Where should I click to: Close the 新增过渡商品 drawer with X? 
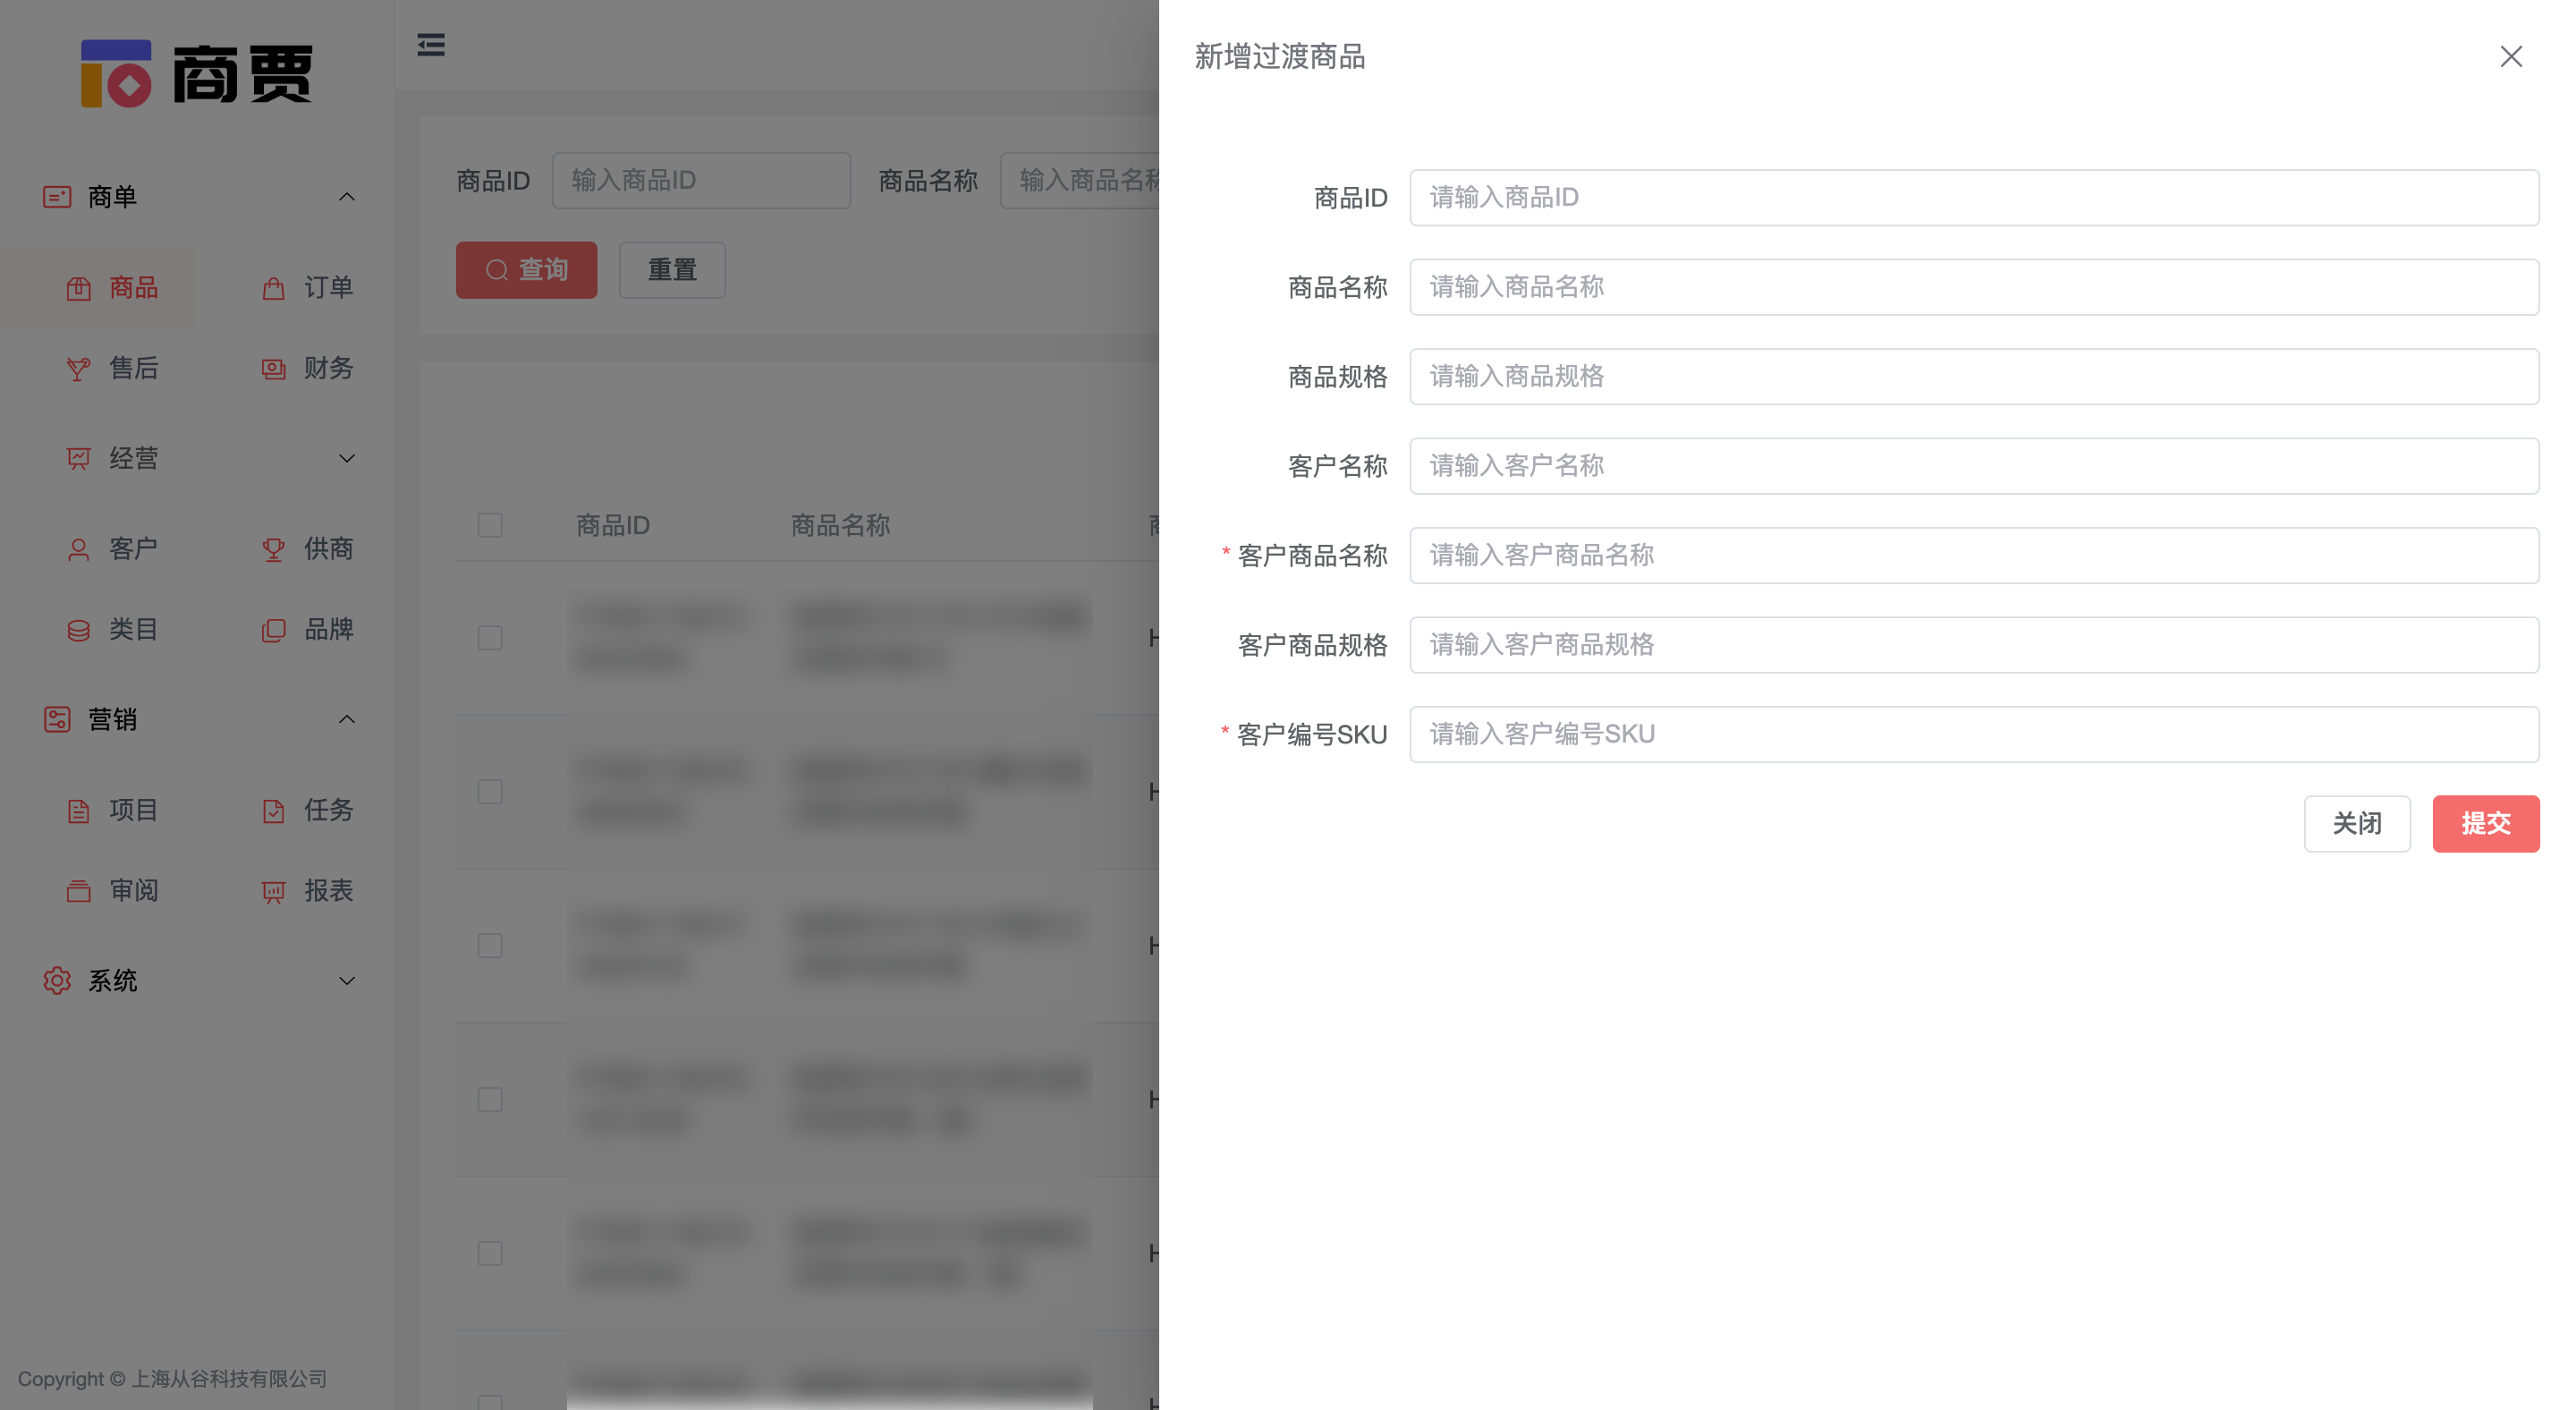tap(2510, 57)
